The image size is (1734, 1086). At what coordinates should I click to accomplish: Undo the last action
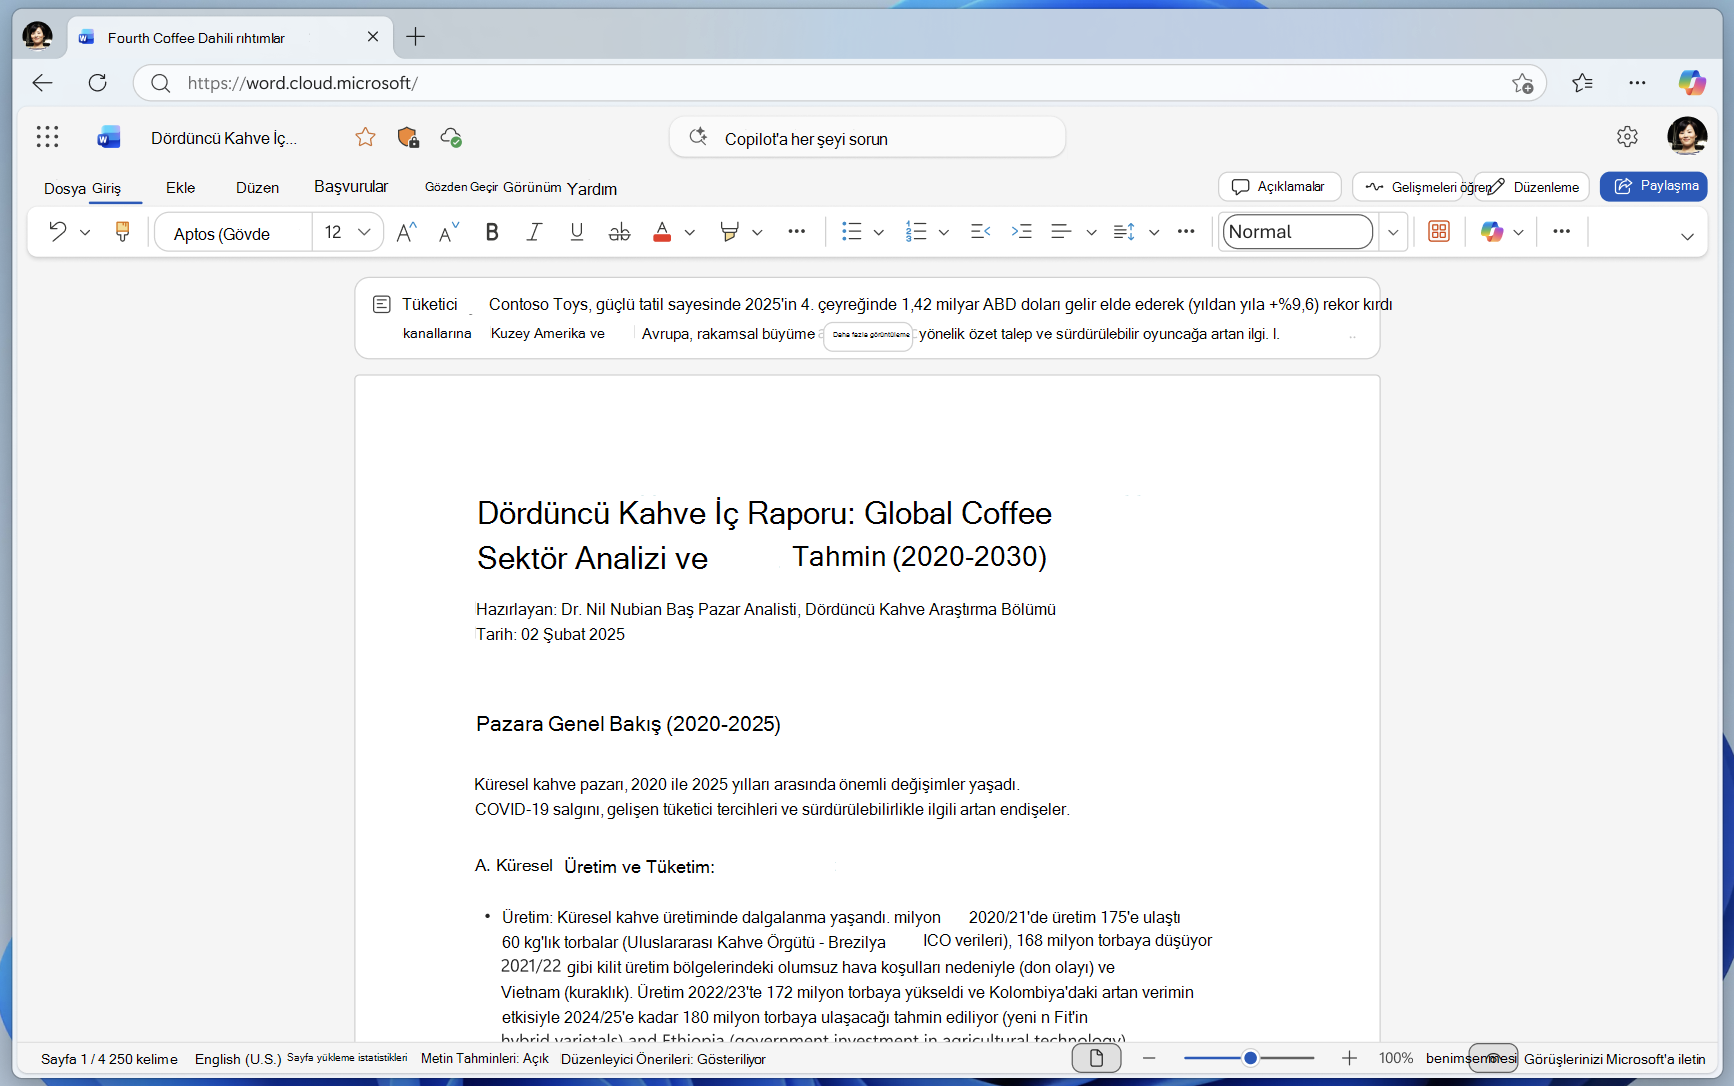(x=58, y=232)
